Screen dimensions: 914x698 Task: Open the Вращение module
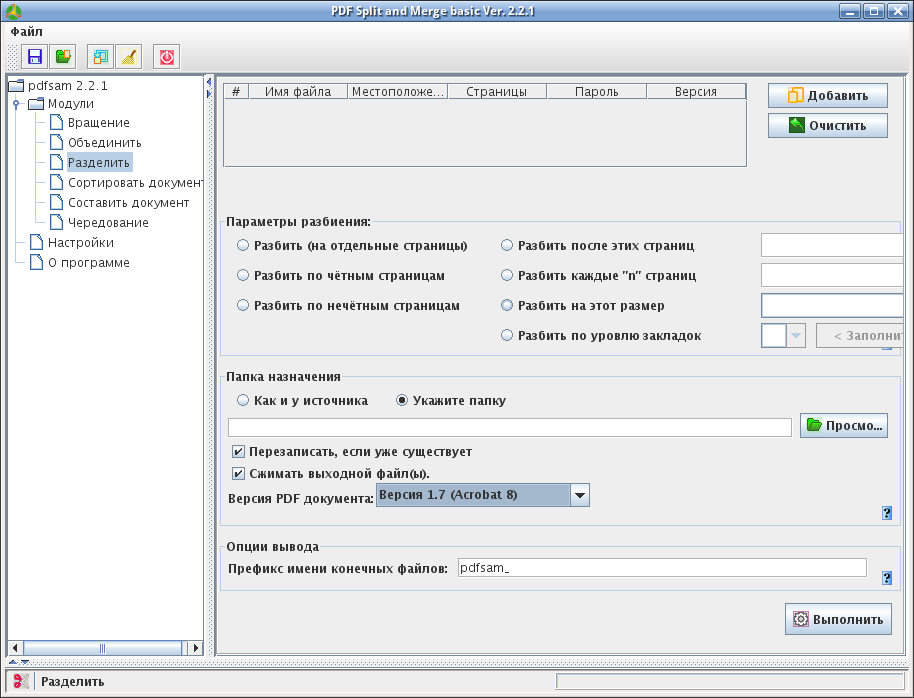pyautogui.click(x=99, y=122)
